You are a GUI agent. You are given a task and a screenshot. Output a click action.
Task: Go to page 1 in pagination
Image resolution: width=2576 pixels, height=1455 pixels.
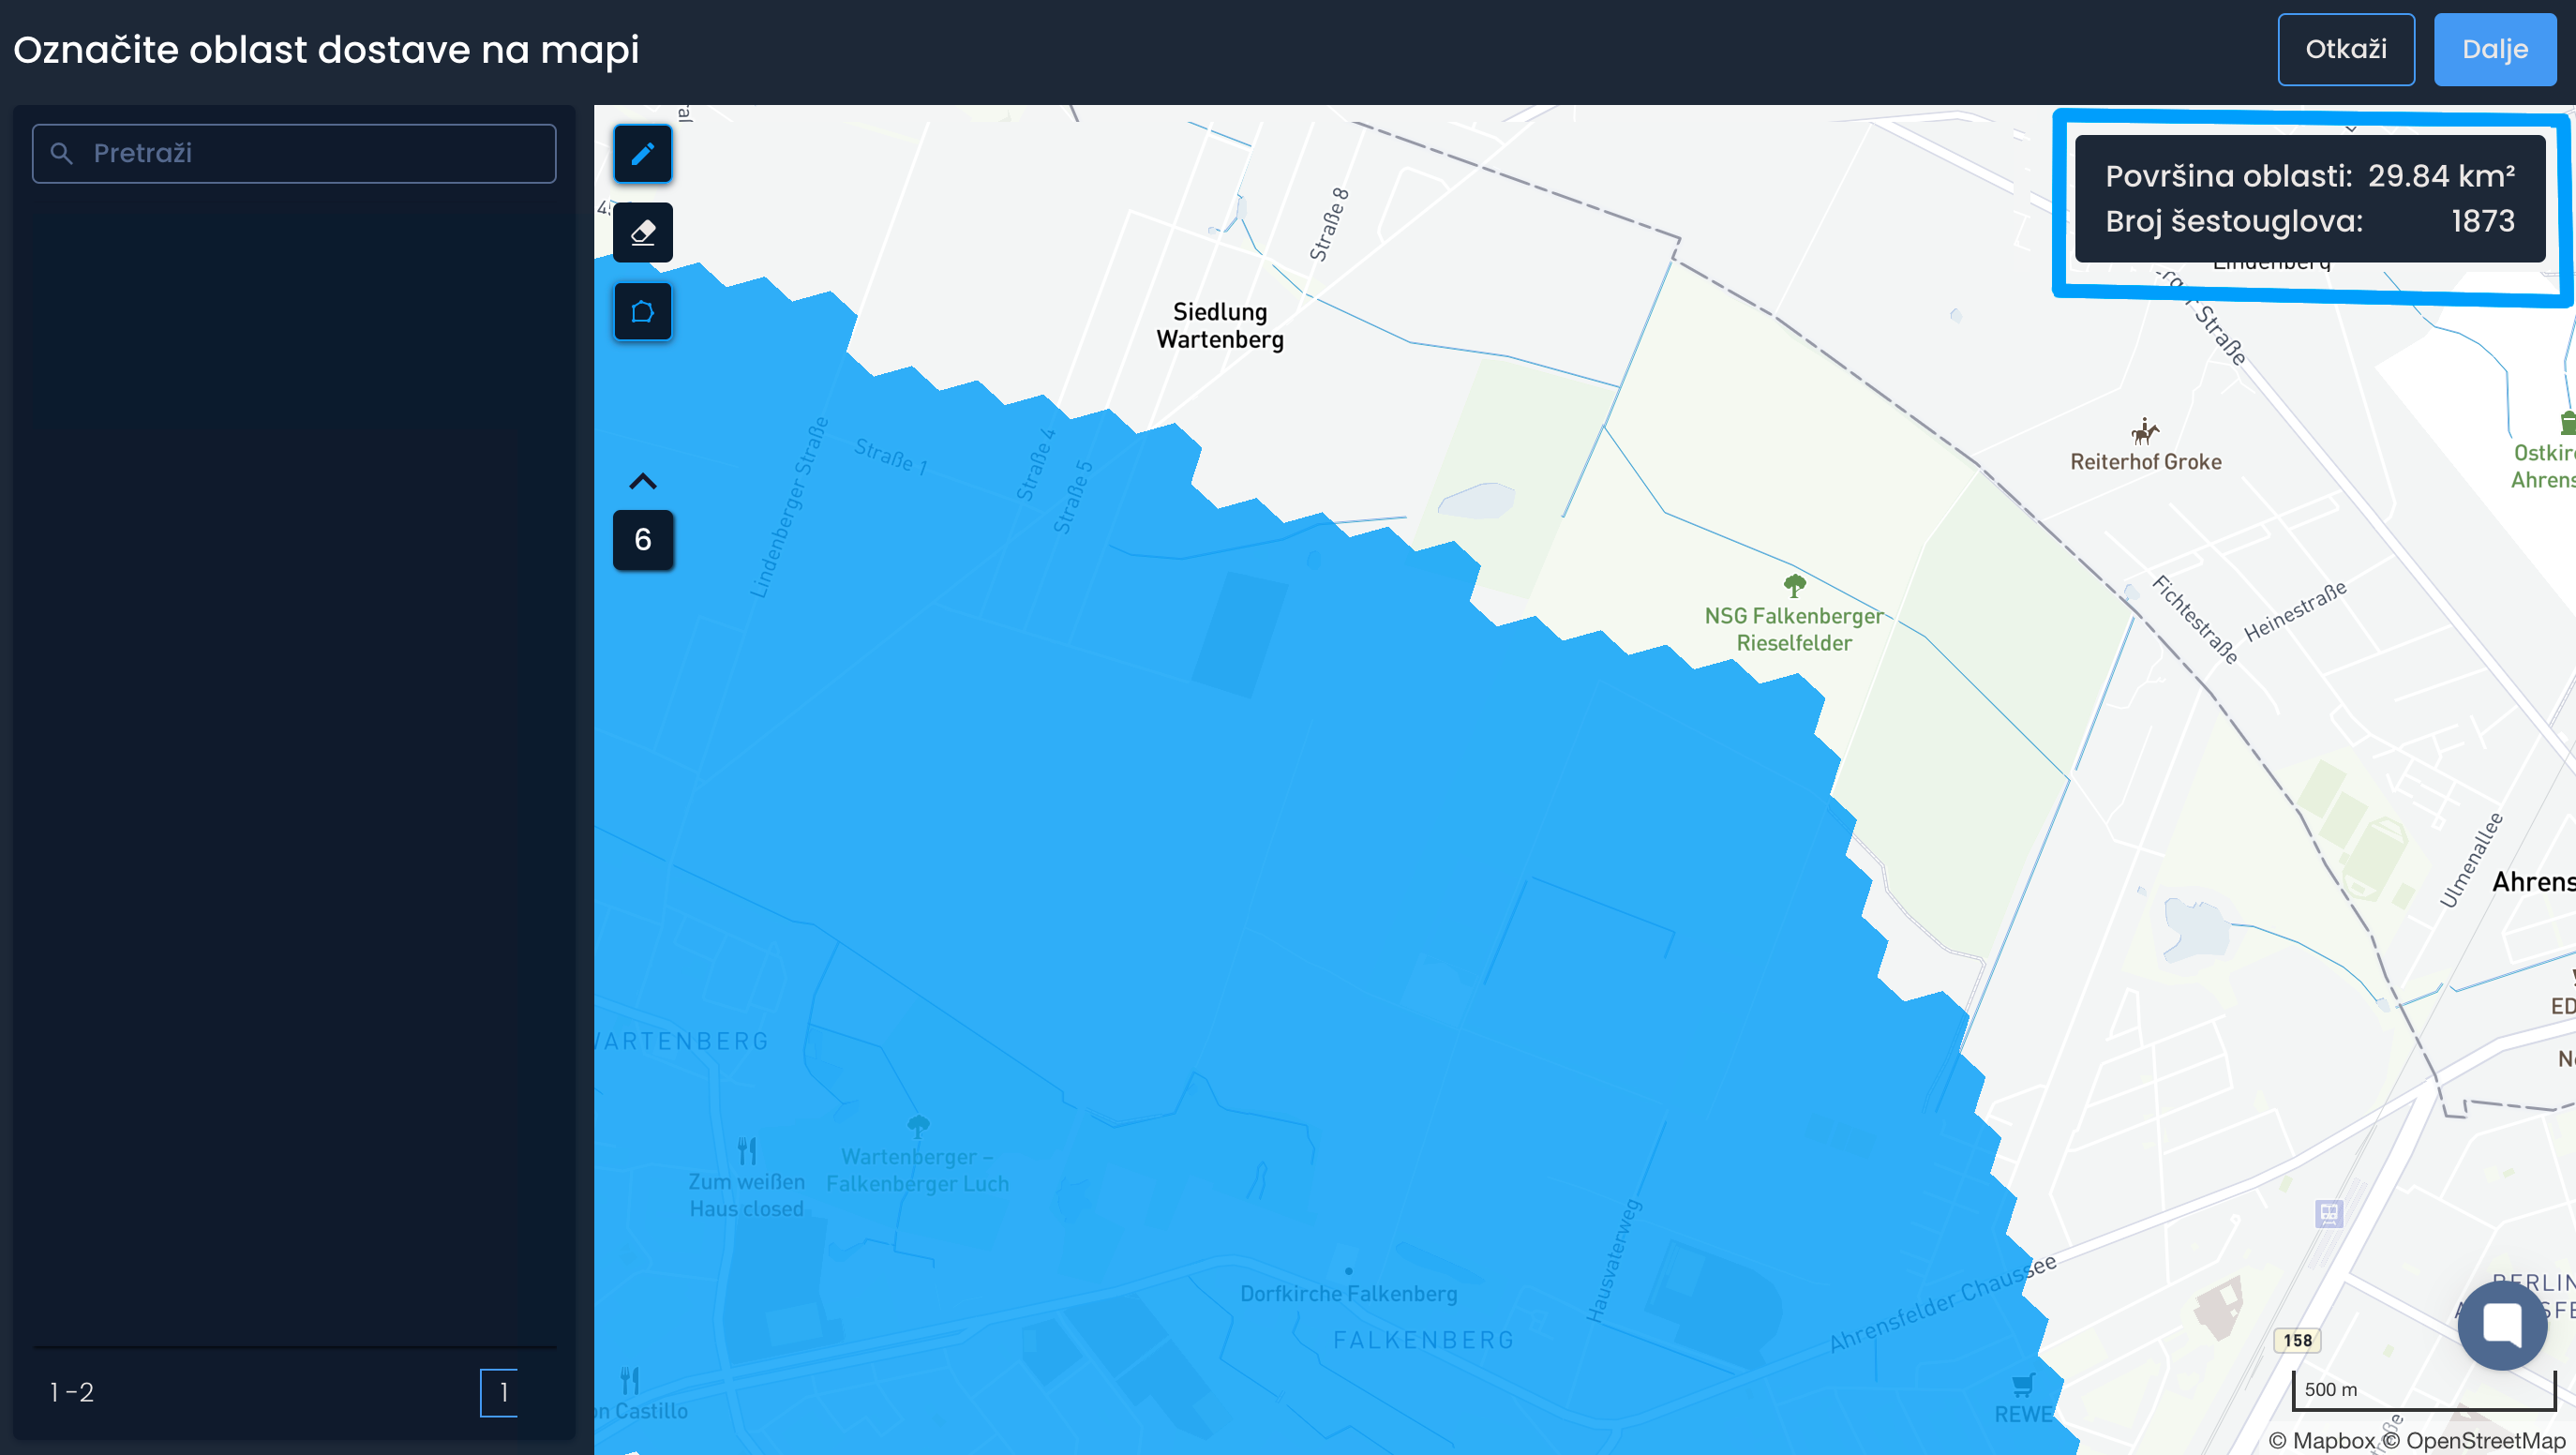(499, 1392)
